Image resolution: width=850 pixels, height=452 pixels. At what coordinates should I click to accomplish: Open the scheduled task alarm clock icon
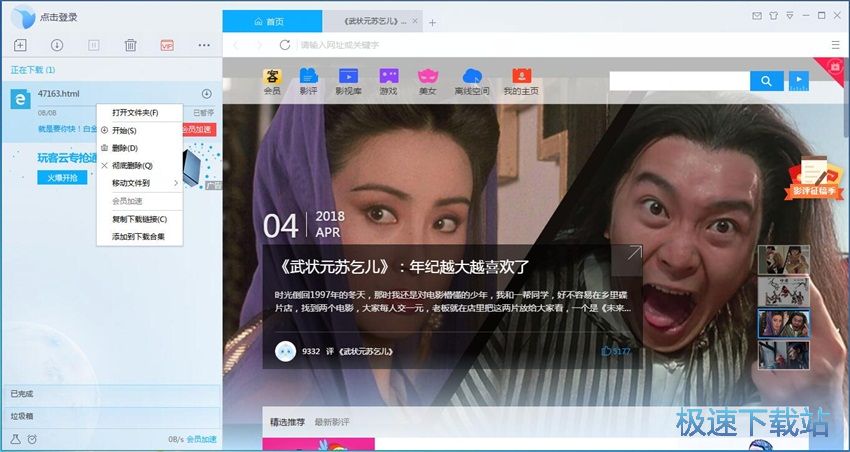tap(32, 440)
